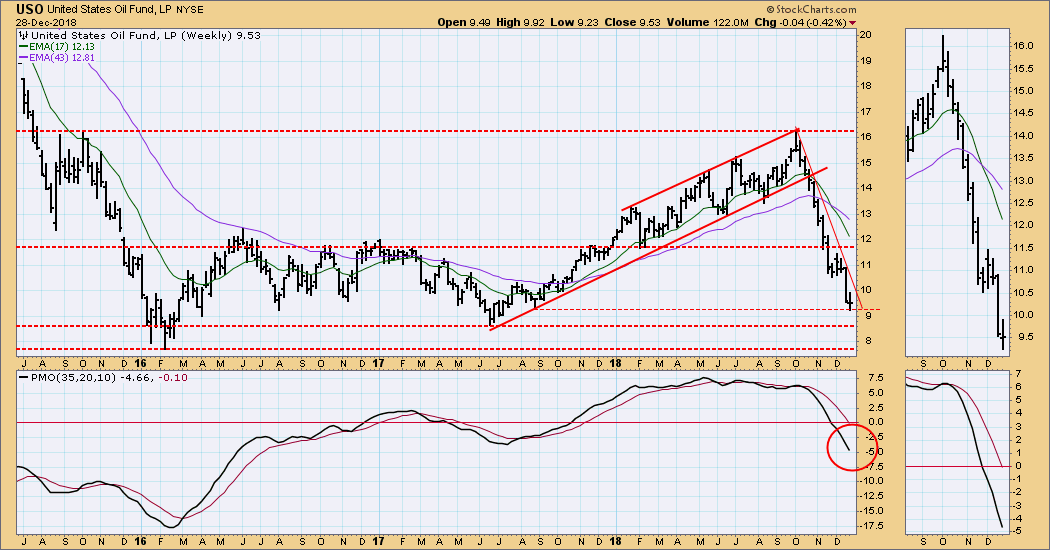The height and width of the screenshot is (550, 1050).
Task: Click the 12 label on main price axis
Action: [865, 239]
